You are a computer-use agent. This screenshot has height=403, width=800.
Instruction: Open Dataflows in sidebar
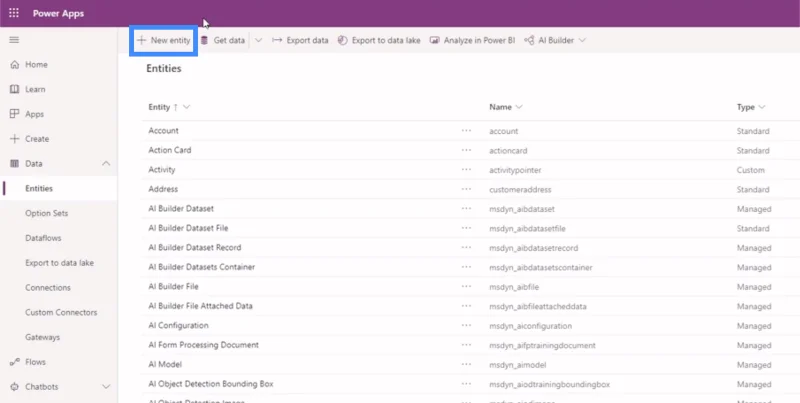tap(43, 238)
